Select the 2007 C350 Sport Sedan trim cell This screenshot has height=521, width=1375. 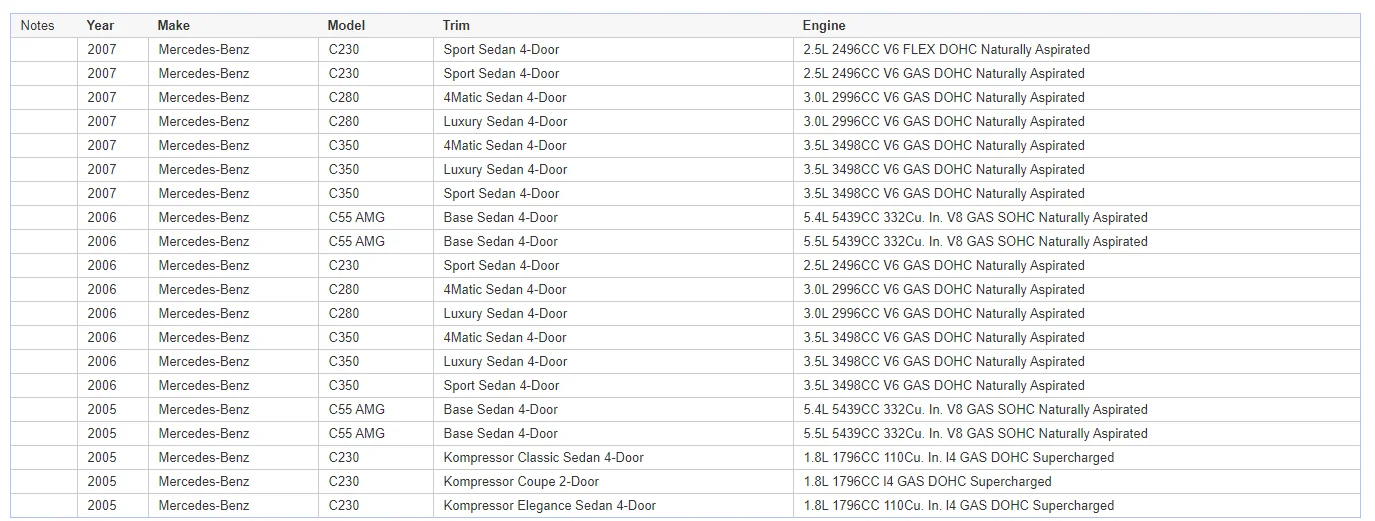[614, 193]
